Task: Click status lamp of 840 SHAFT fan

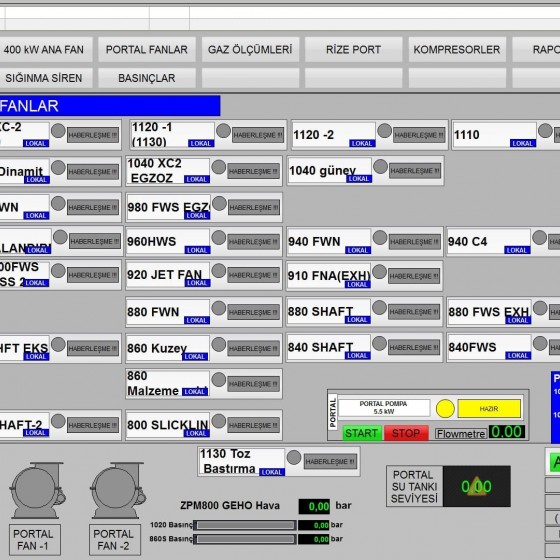Action: 379,344
